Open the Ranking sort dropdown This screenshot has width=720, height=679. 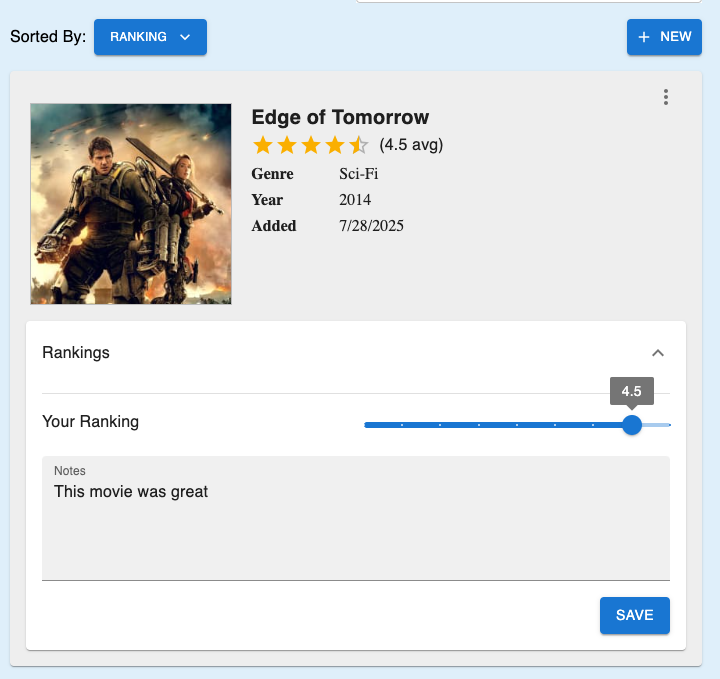point(150,37)
